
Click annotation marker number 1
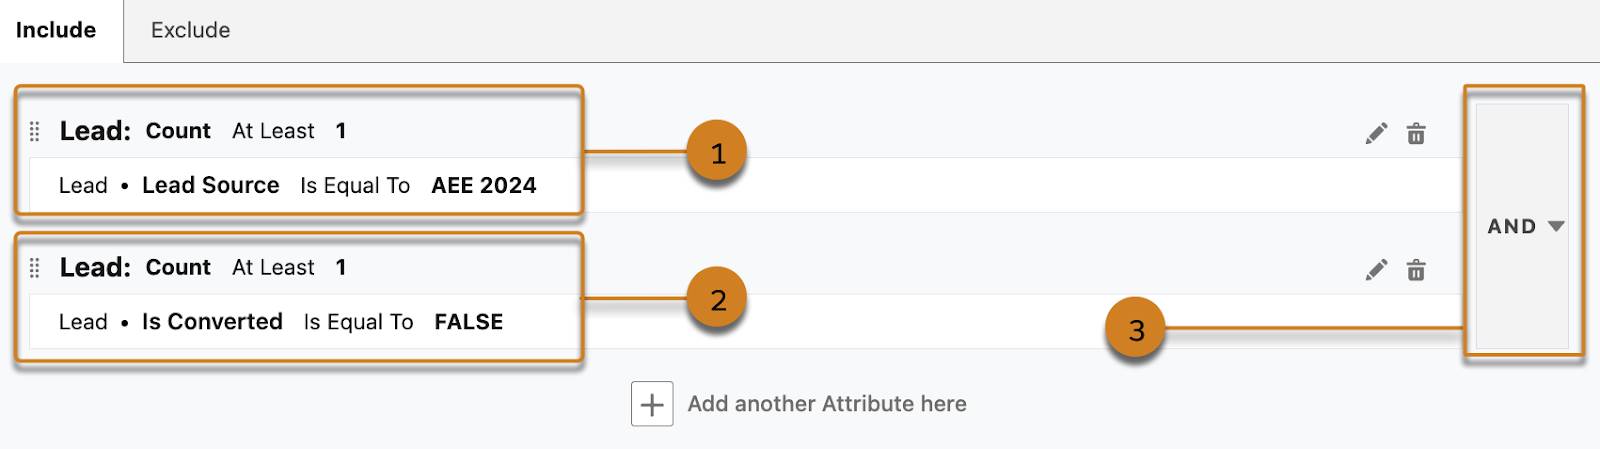[x=717, y=153]
